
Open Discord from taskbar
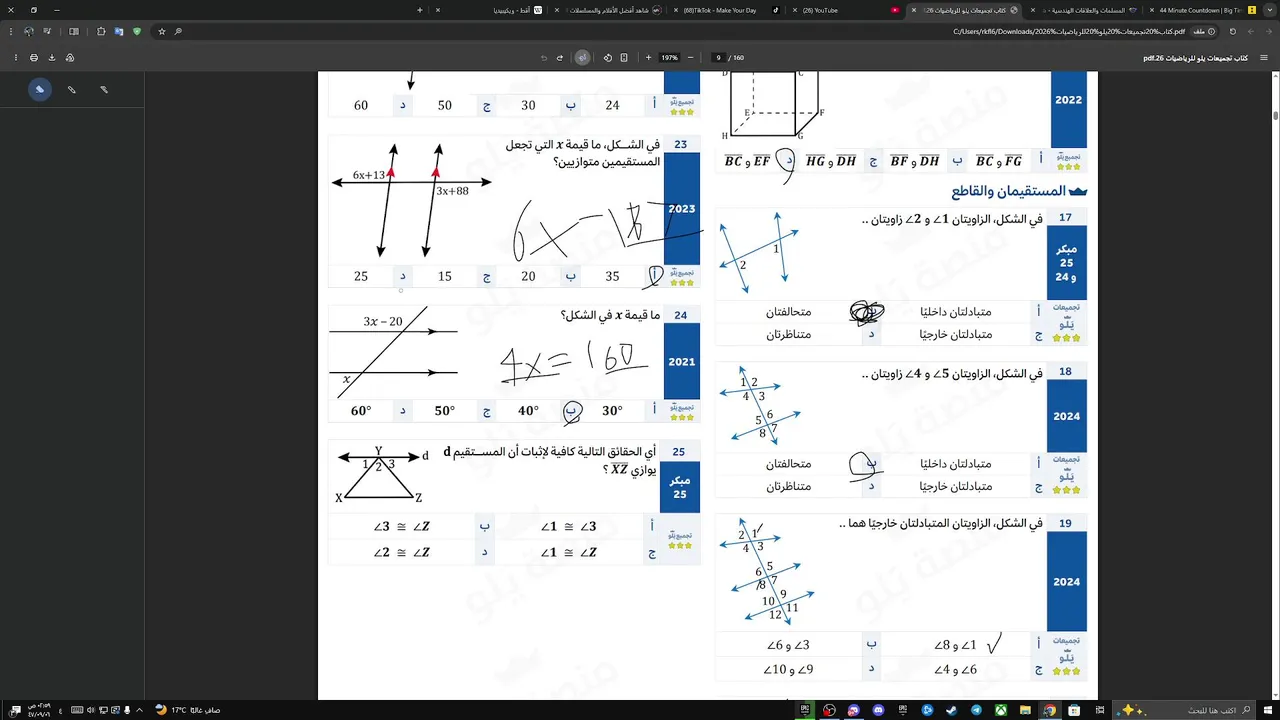pyautogui.click(x=878, y=710)
